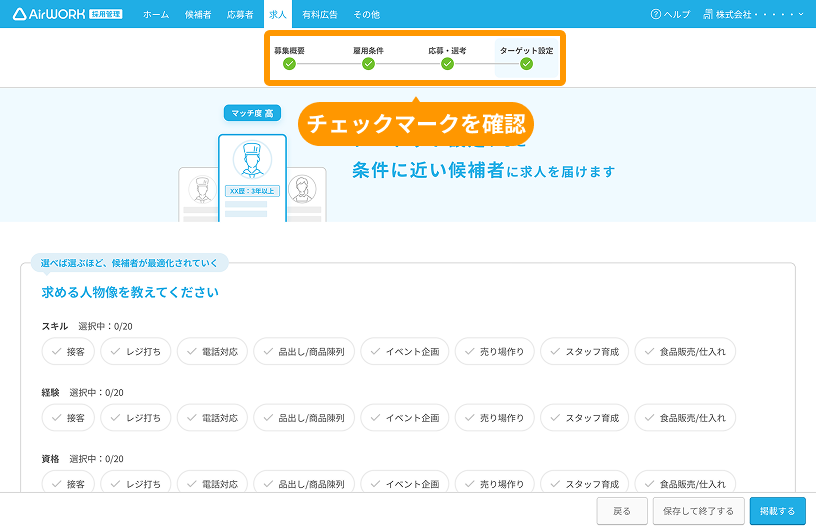Viewport: 816px width, 531px height.
Task: Select the 求人 tab
Action: click(278, 14)
